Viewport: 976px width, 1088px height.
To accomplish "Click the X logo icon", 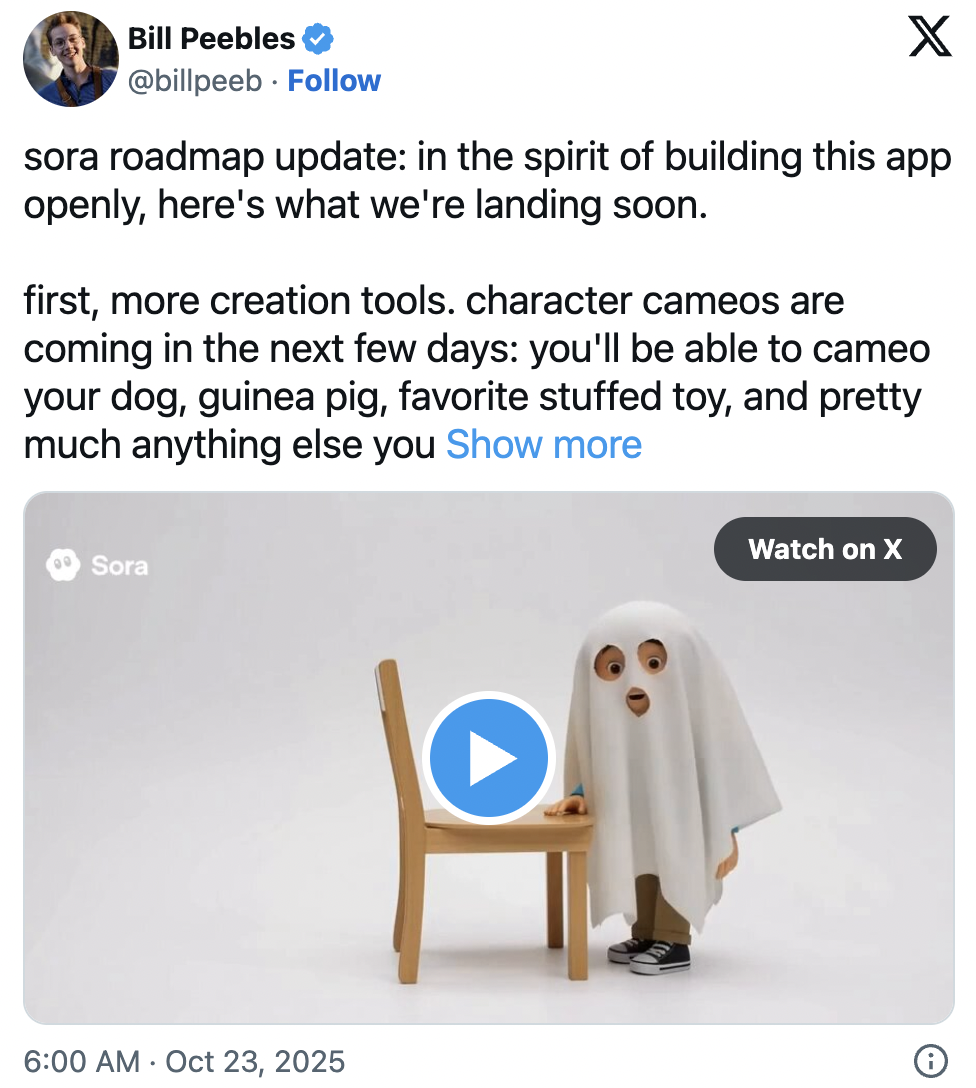I will (x=930, y=37).
